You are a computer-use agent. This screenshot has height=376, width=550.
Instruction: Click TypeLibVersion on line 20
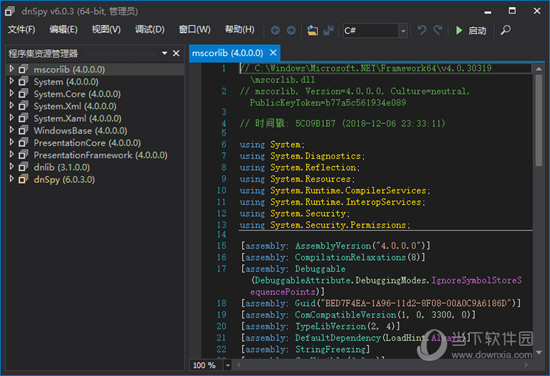331,326
